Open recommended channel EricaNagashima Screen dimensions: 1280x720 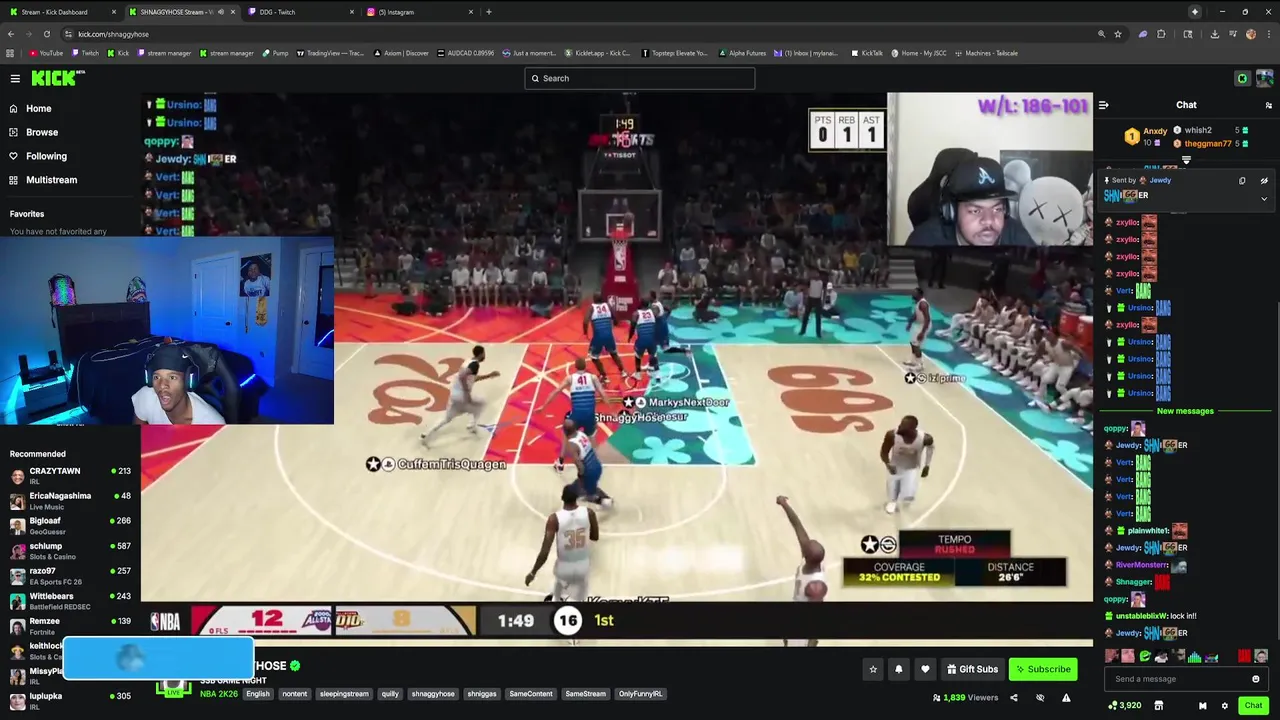click(70, 500)
